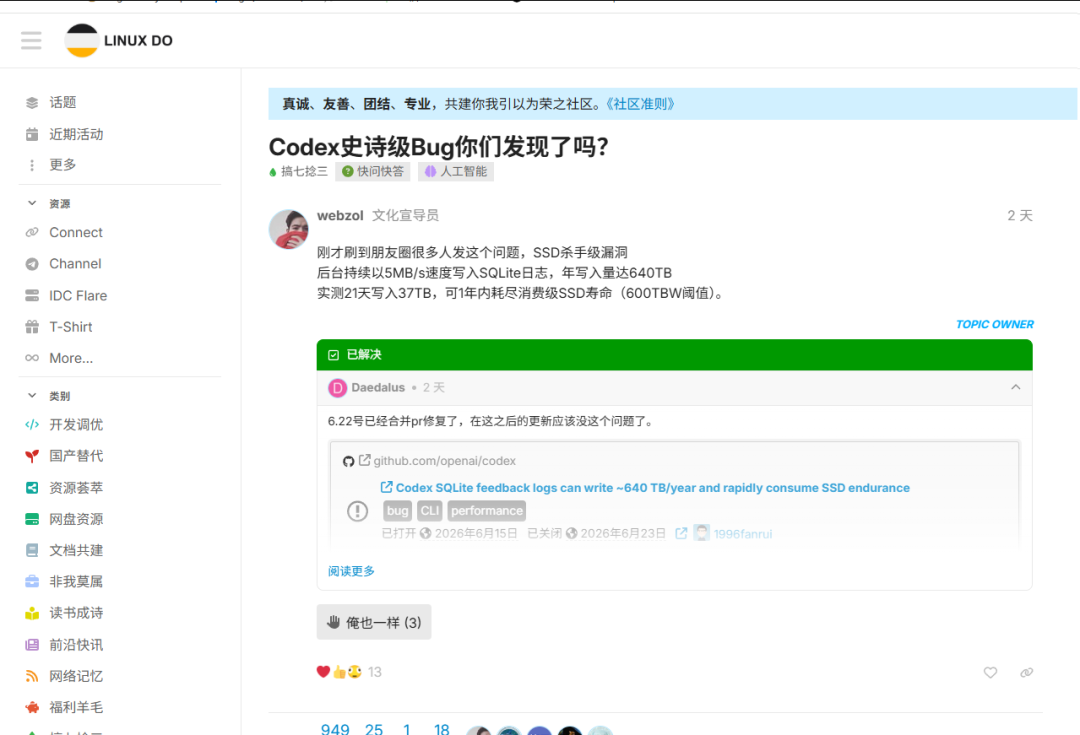Click the 俺也一样 (3) button
Image resolution: width=1080 pixels, height=735 pixels.
[x=374, y=622]
